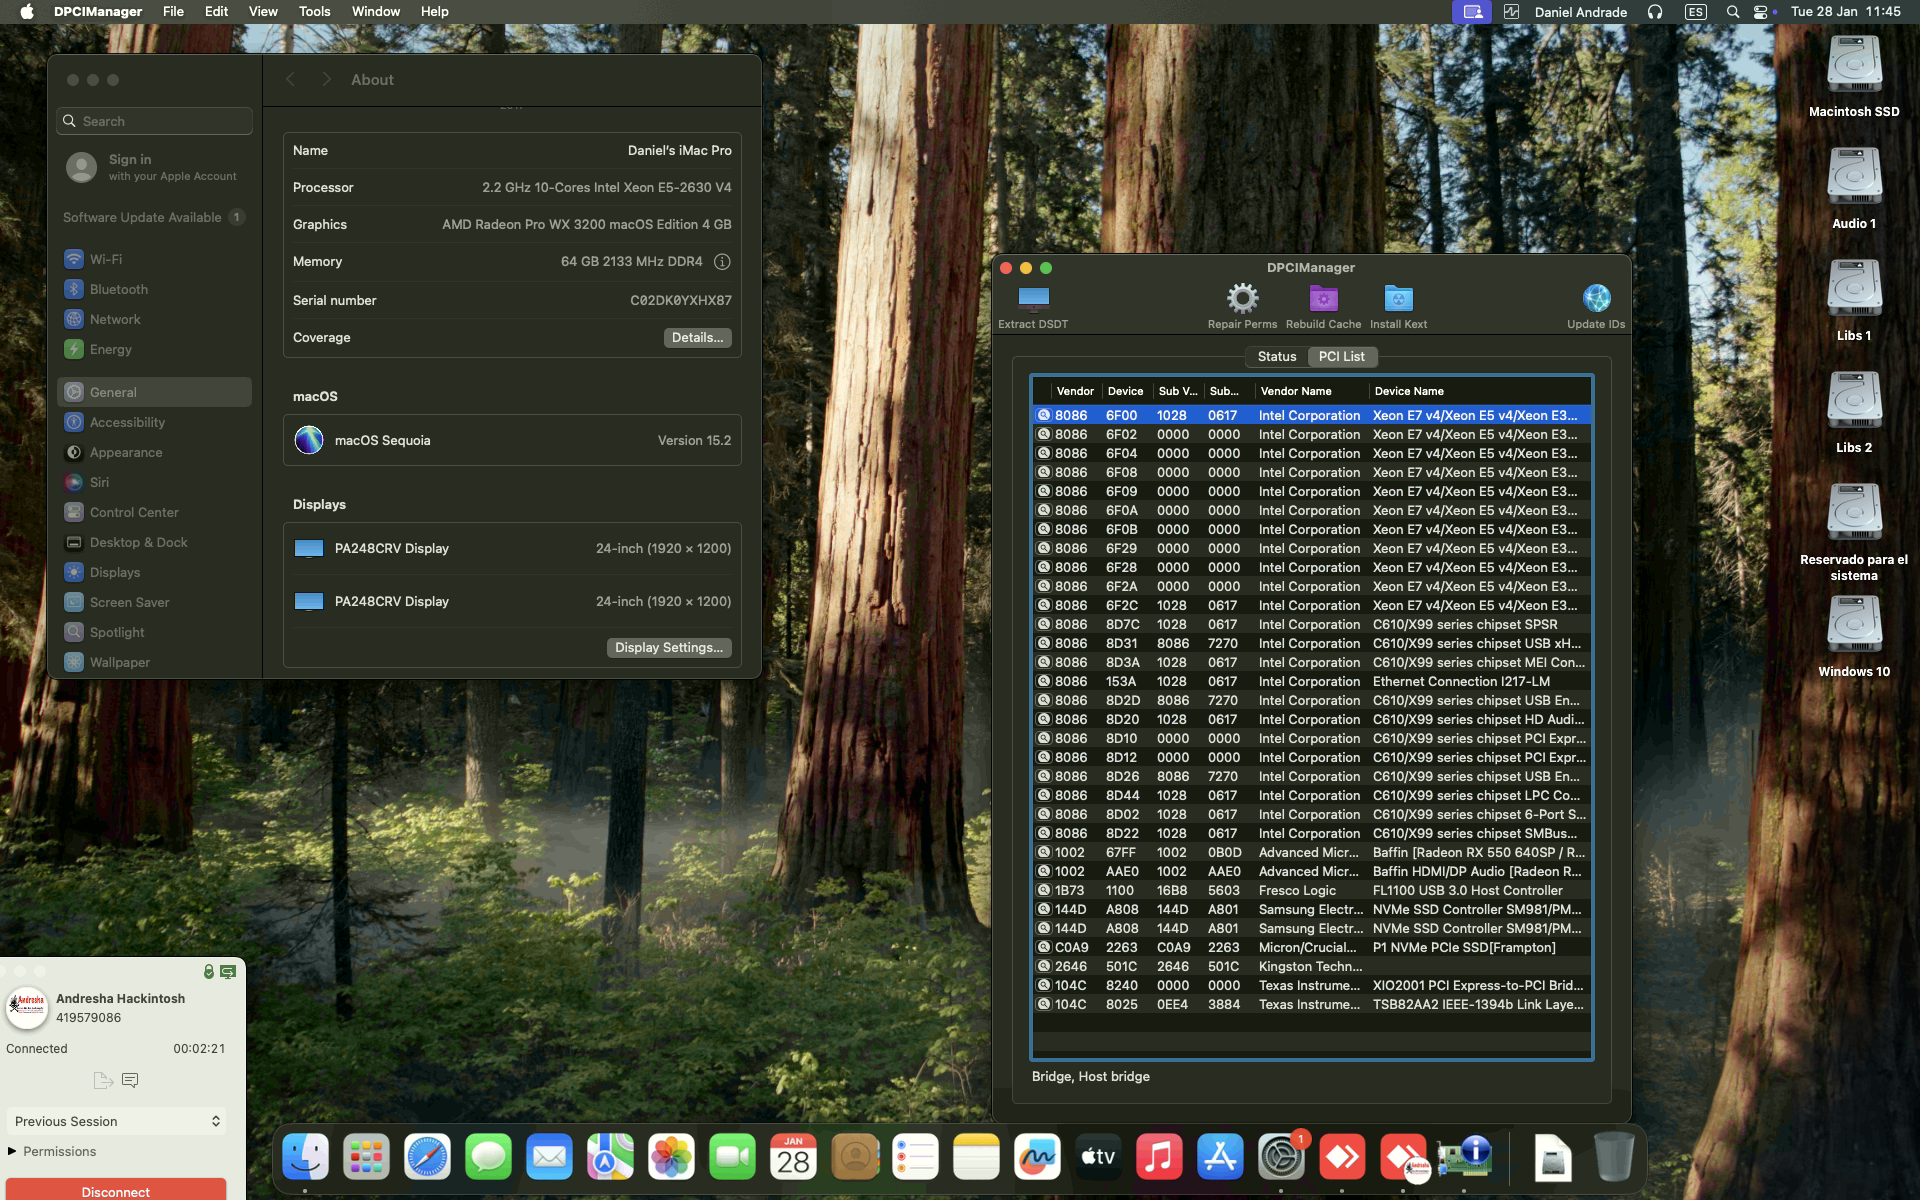Open App Store from the Dock
The width and height of the screenshot is (1920, 1200).
coord(1220,1157)
